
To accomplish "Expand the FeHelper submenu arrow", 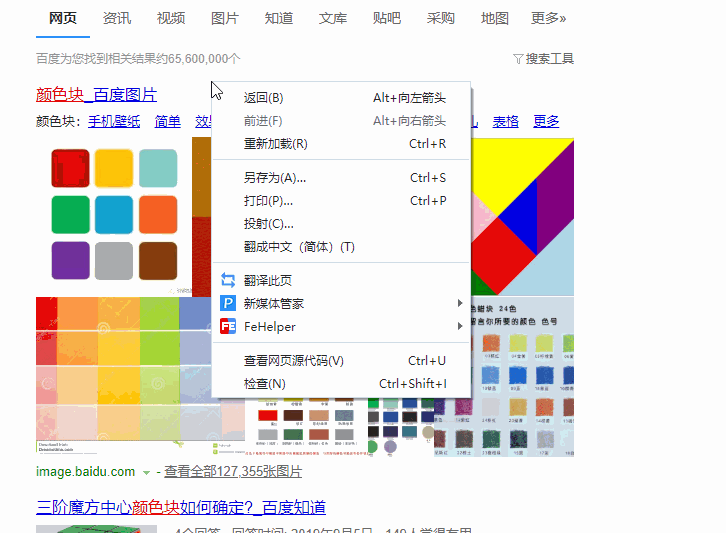I will 459,326.
